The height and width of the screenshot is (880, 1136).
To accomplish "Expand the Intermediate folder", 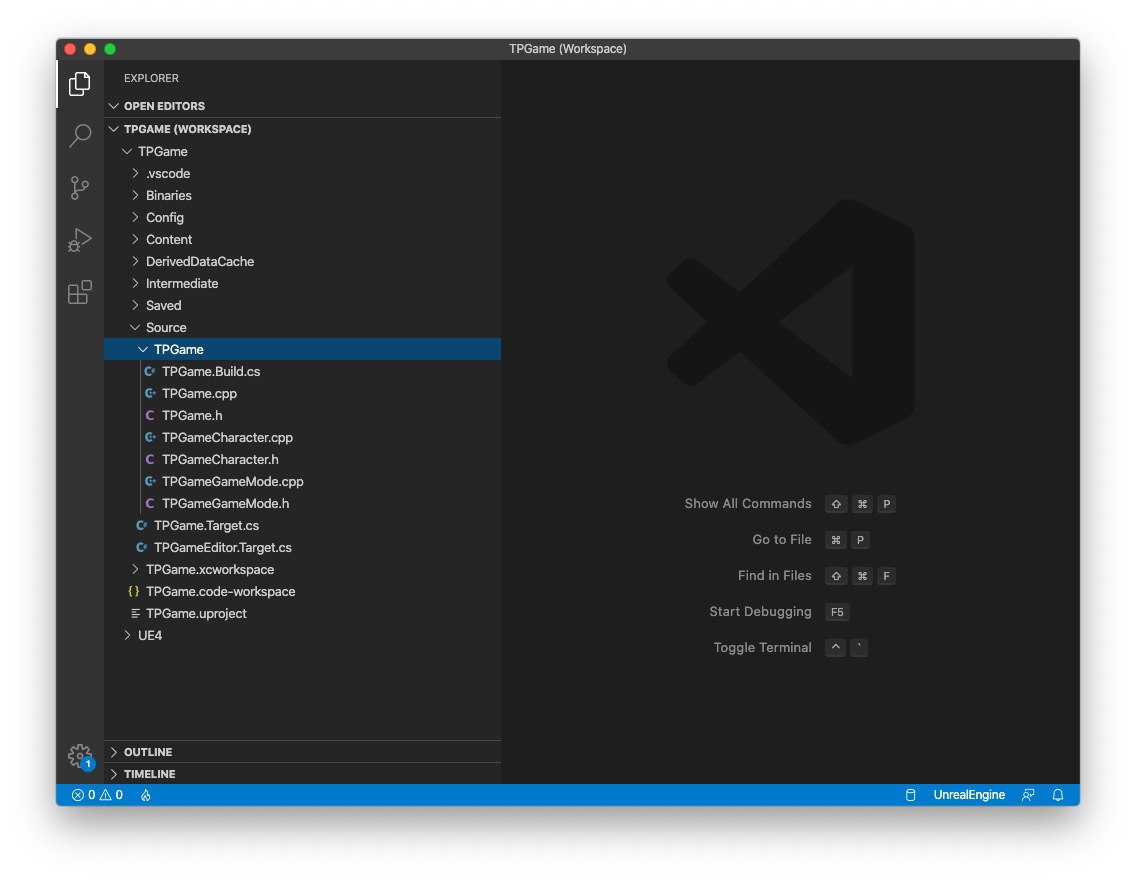I will 302,283.
